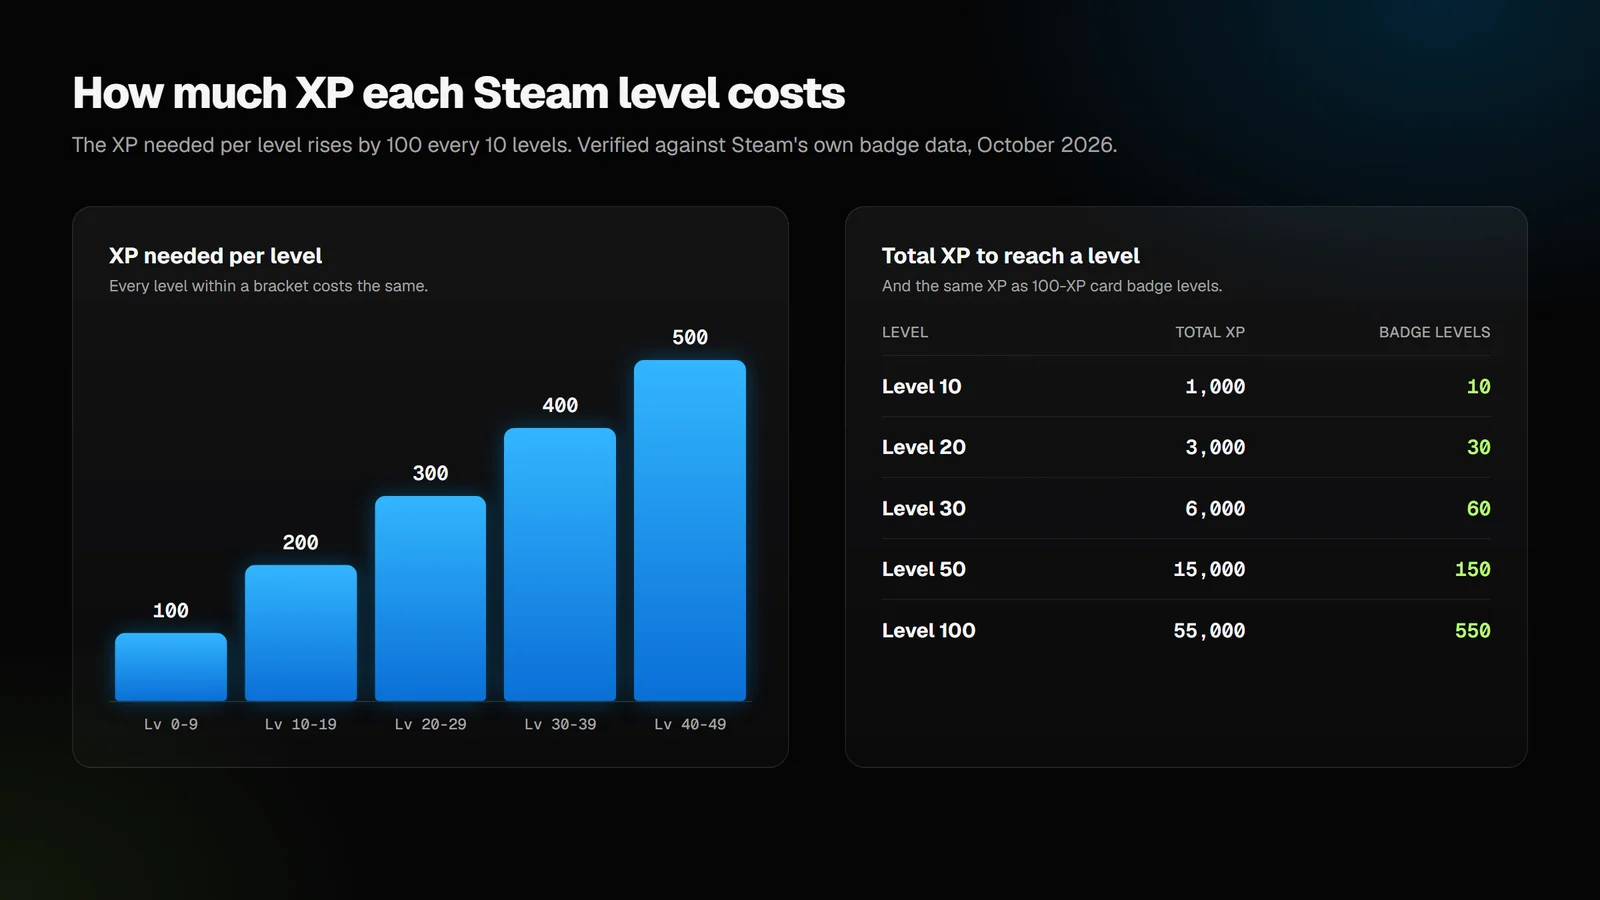Click the TOTAL XP column header
The height and width of the screenshot is (900, 1600).
(x=1210, y=332)
